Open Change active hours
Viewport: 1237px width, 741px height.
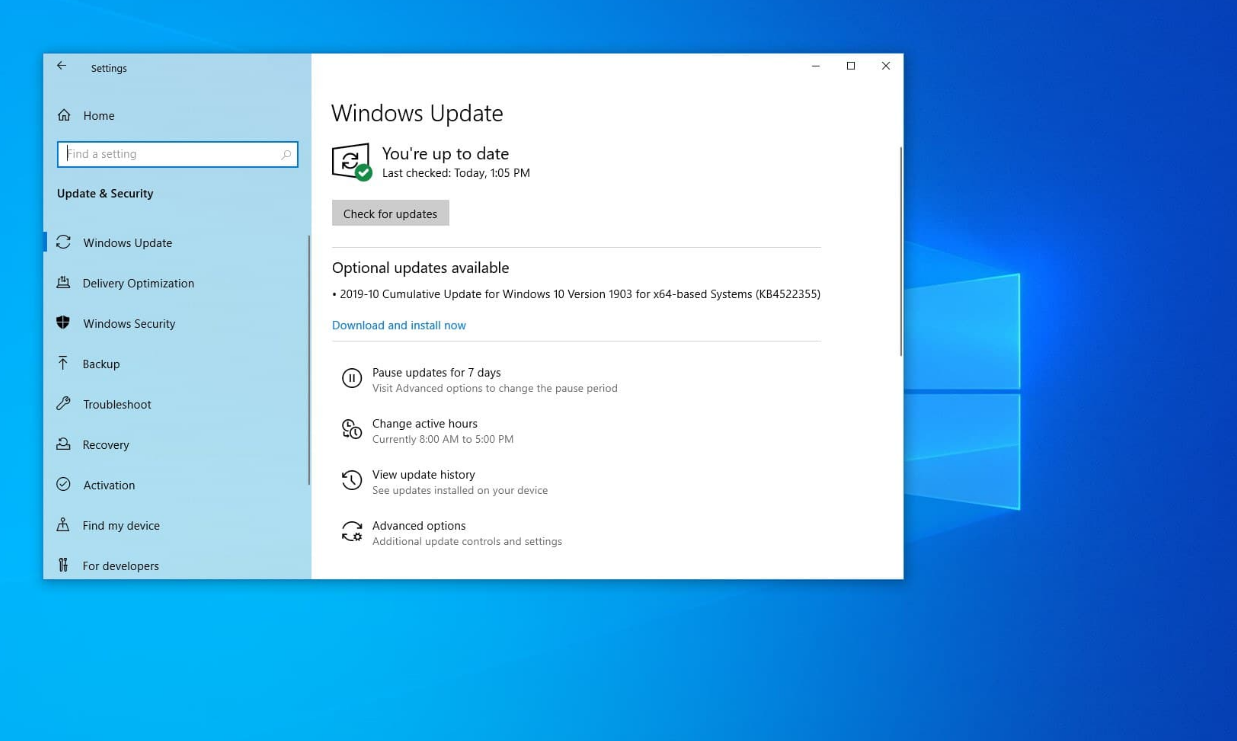tap(425, 423)
